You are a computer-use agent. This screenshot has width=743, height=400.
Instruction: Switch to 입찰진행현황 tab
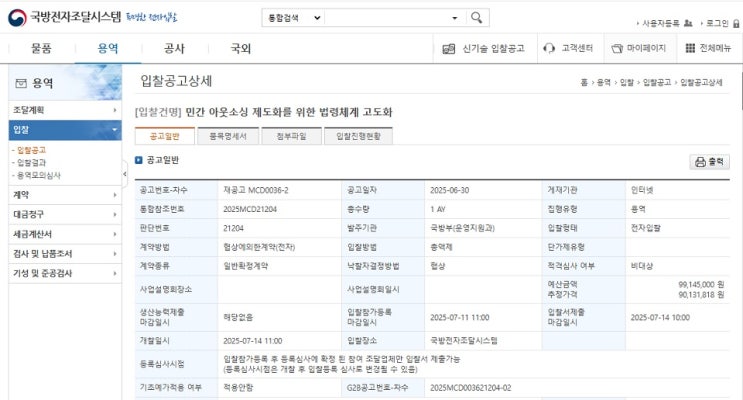tap(358, 136)
